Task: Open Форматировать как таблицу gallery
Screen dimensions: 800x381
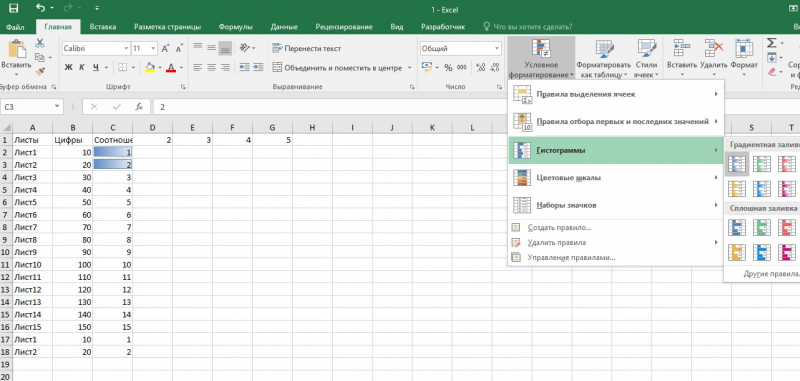Action: (x=604, y=58)
